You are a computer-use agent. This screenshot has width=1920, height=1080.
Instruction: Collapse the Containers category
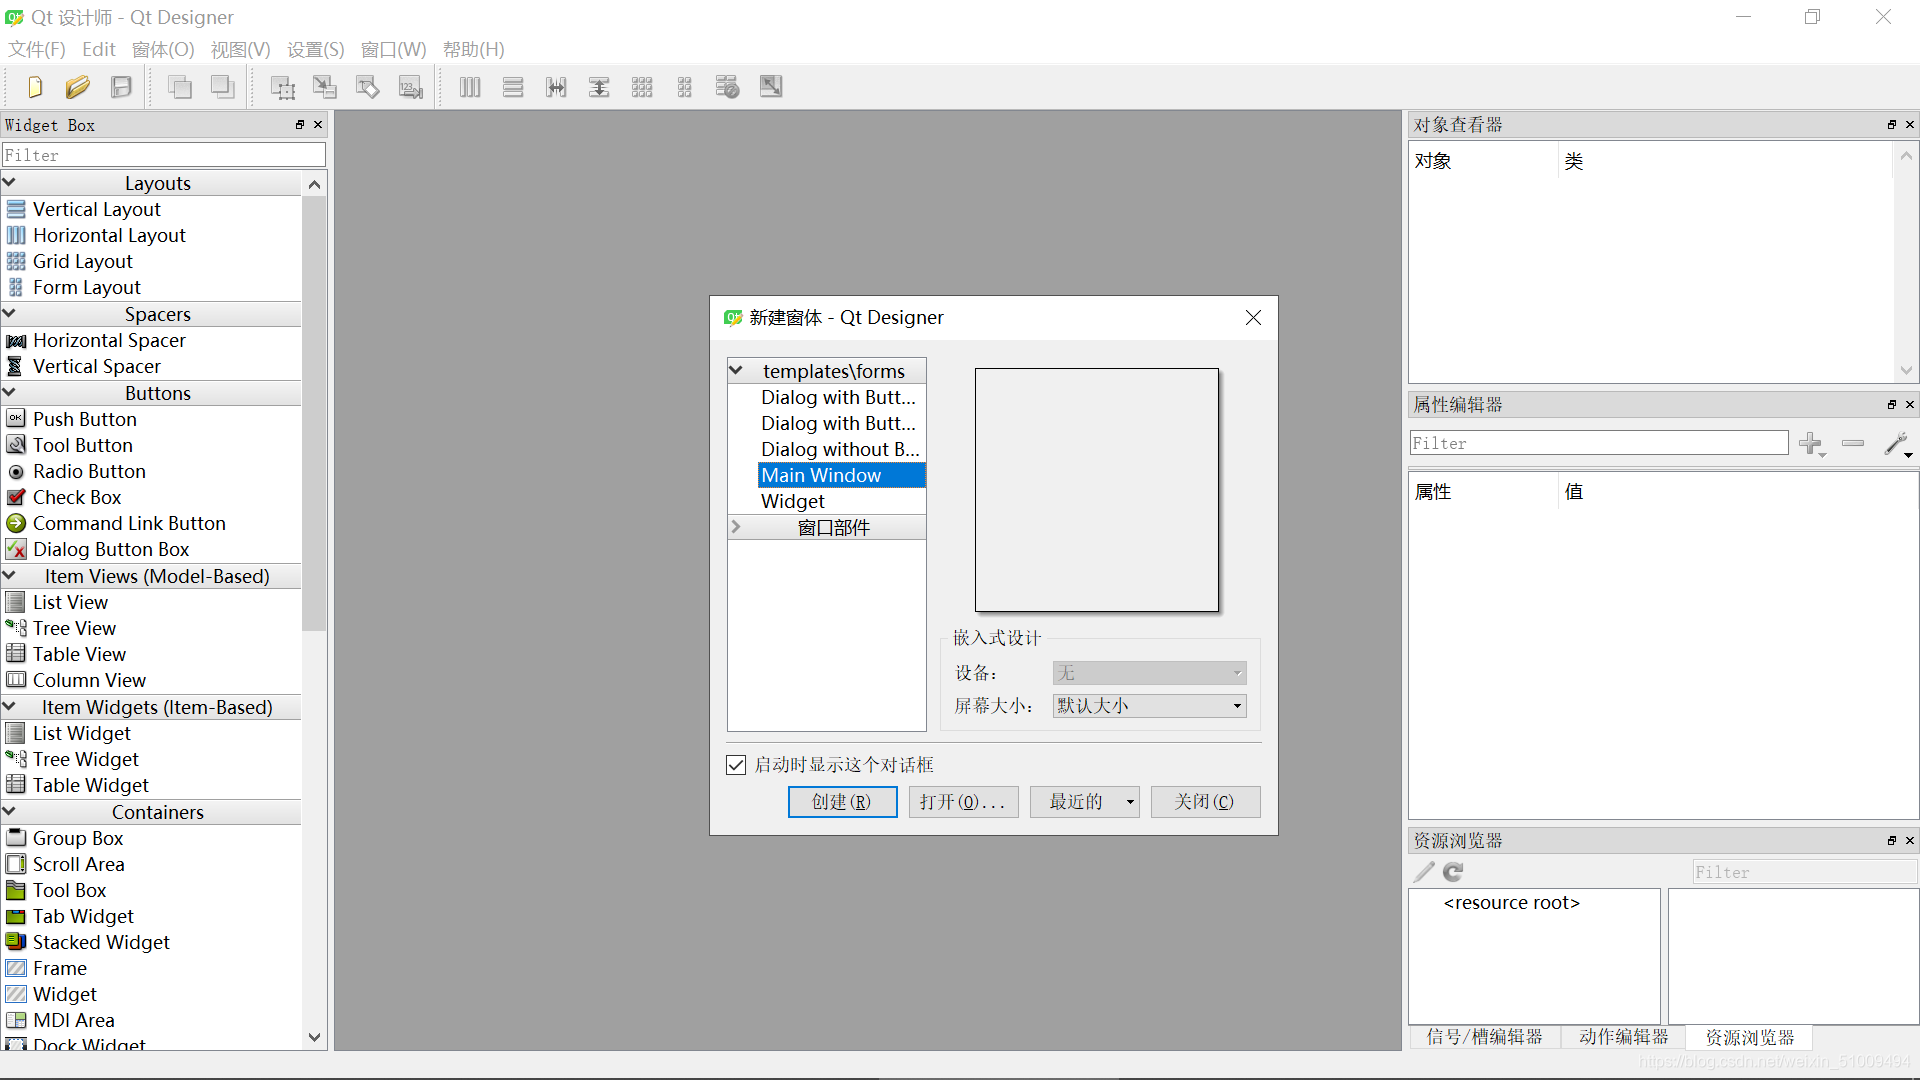pos(9,811)
